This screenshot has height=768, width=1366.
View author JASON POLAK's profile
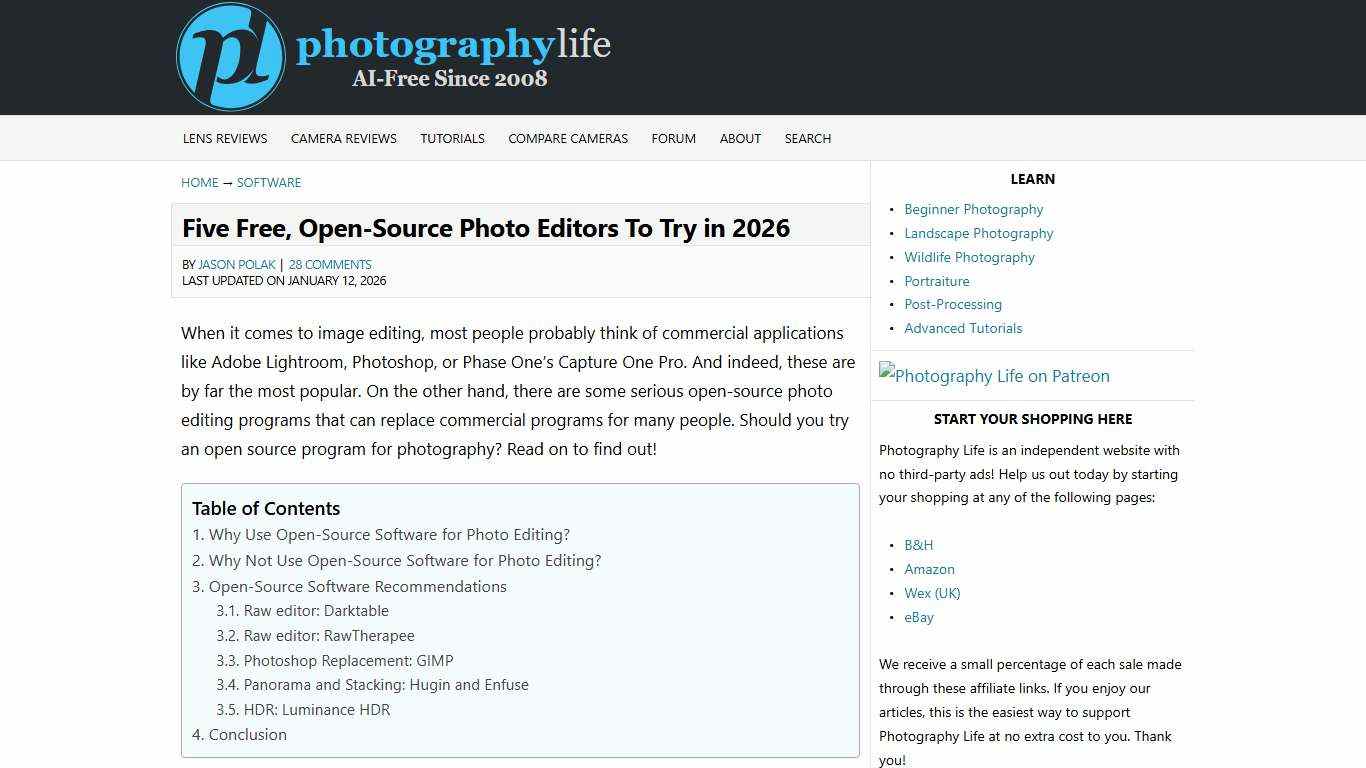236,264
